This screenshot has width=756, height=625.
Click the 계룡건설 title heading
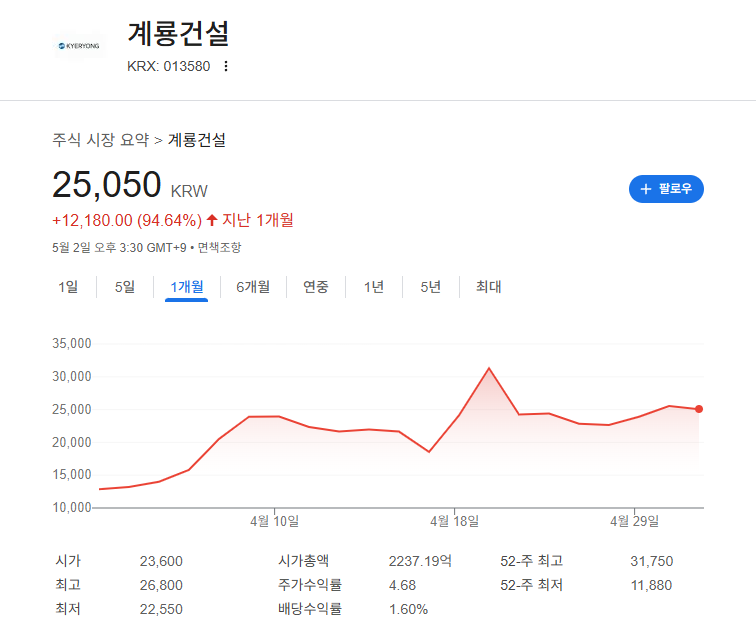coord(178,34)
